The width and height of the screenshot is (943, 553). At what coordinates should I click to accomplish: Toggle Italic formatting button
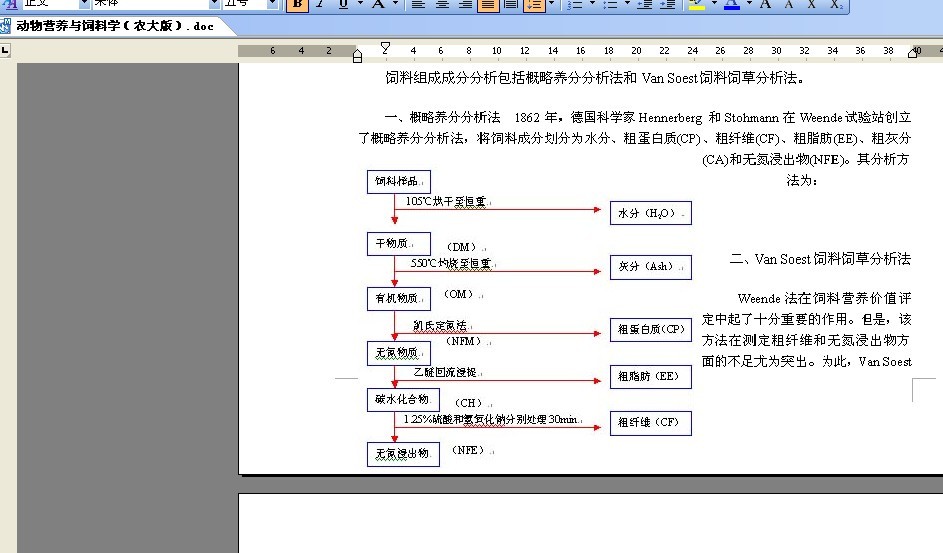(320, 5)
